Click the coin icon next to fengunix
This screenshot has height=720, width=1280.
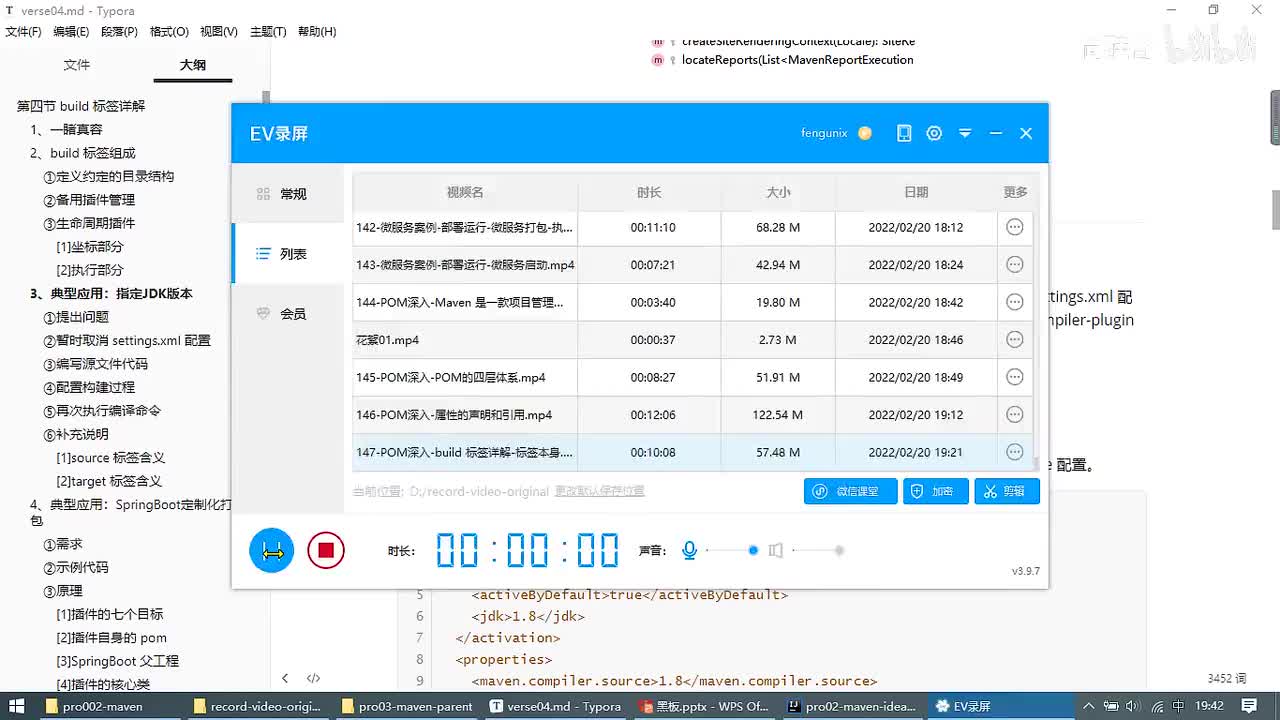pos(865,133)
